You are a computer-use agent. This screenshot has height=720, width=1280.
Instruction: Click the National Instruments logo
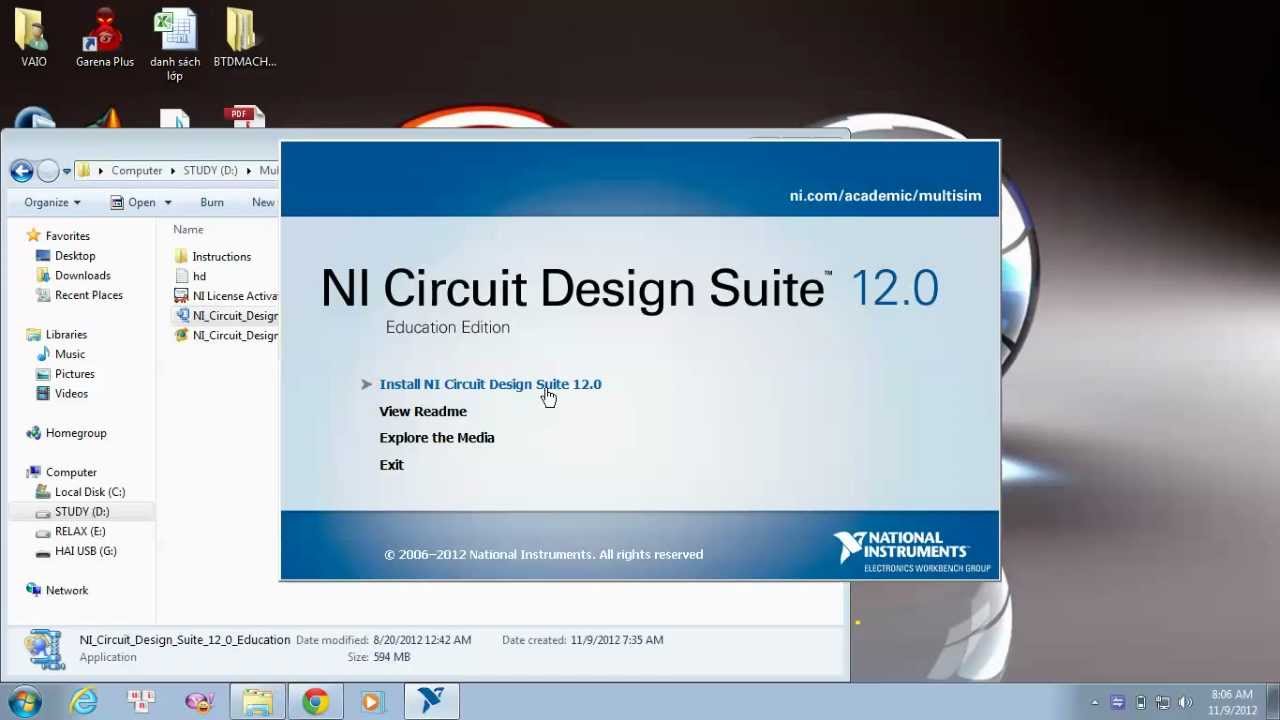(x=912, y=552)
